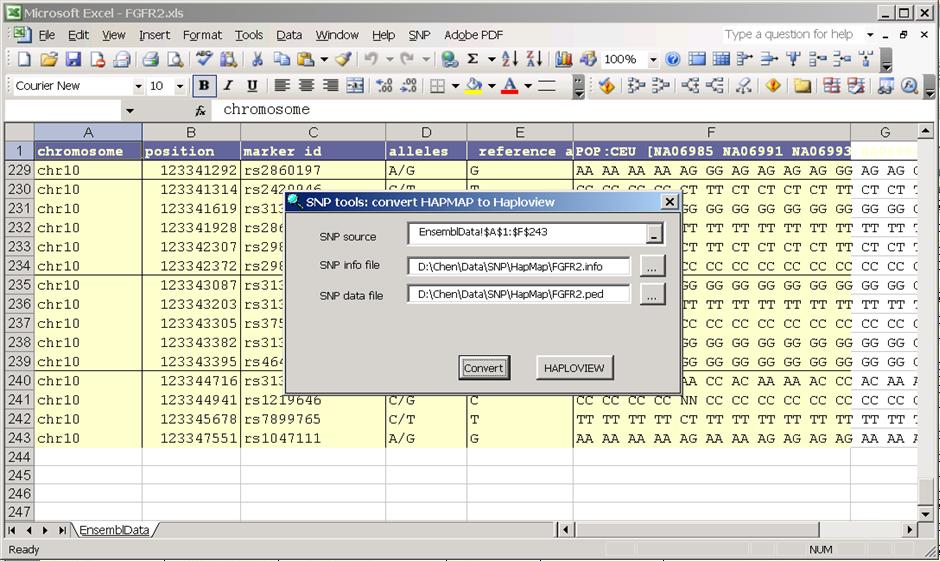Open the Adobe PDF menu

click(473, 35)
